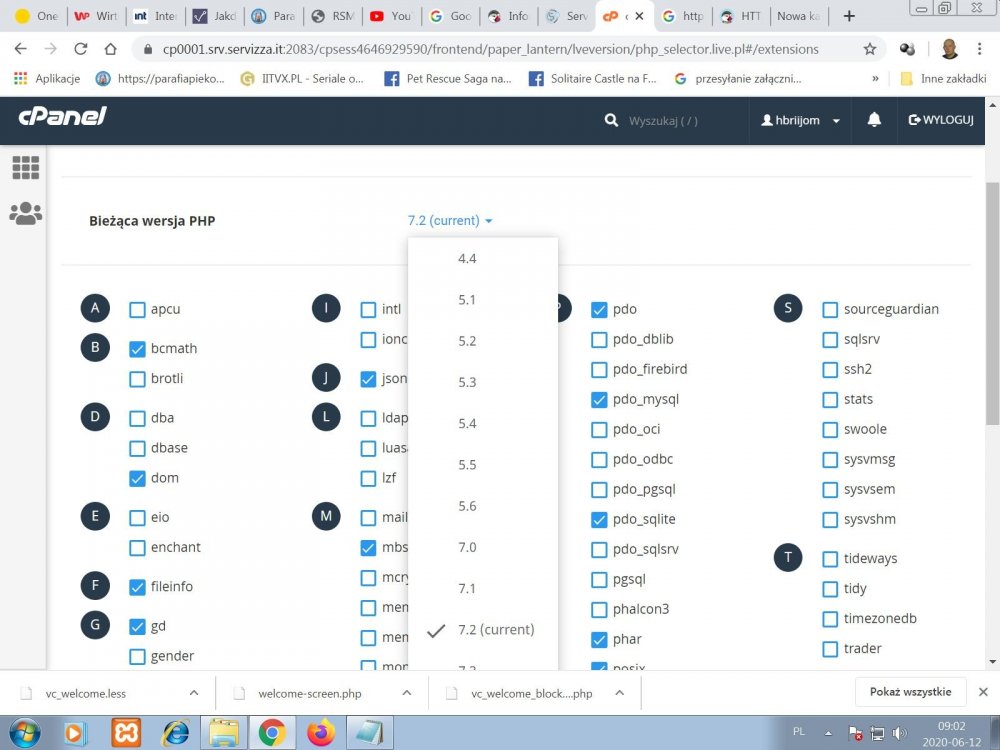
Task: Enable the brotli extension
Action: click(137, 379)
